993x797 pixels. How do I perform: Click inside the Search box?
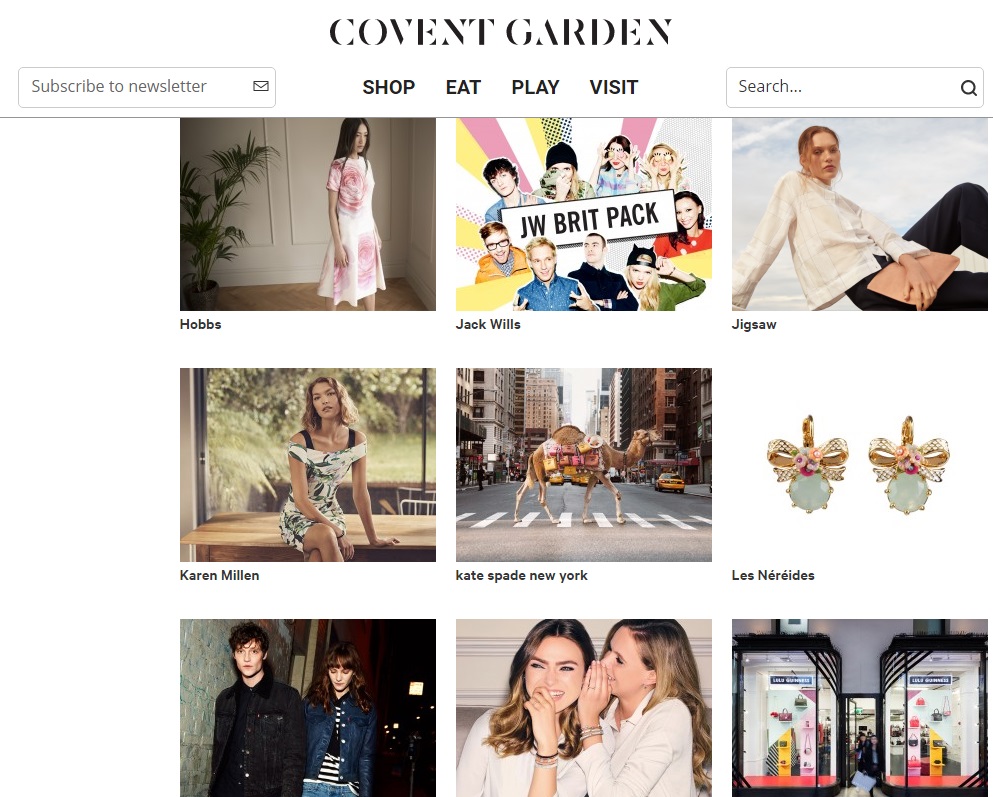coord(854,87)
